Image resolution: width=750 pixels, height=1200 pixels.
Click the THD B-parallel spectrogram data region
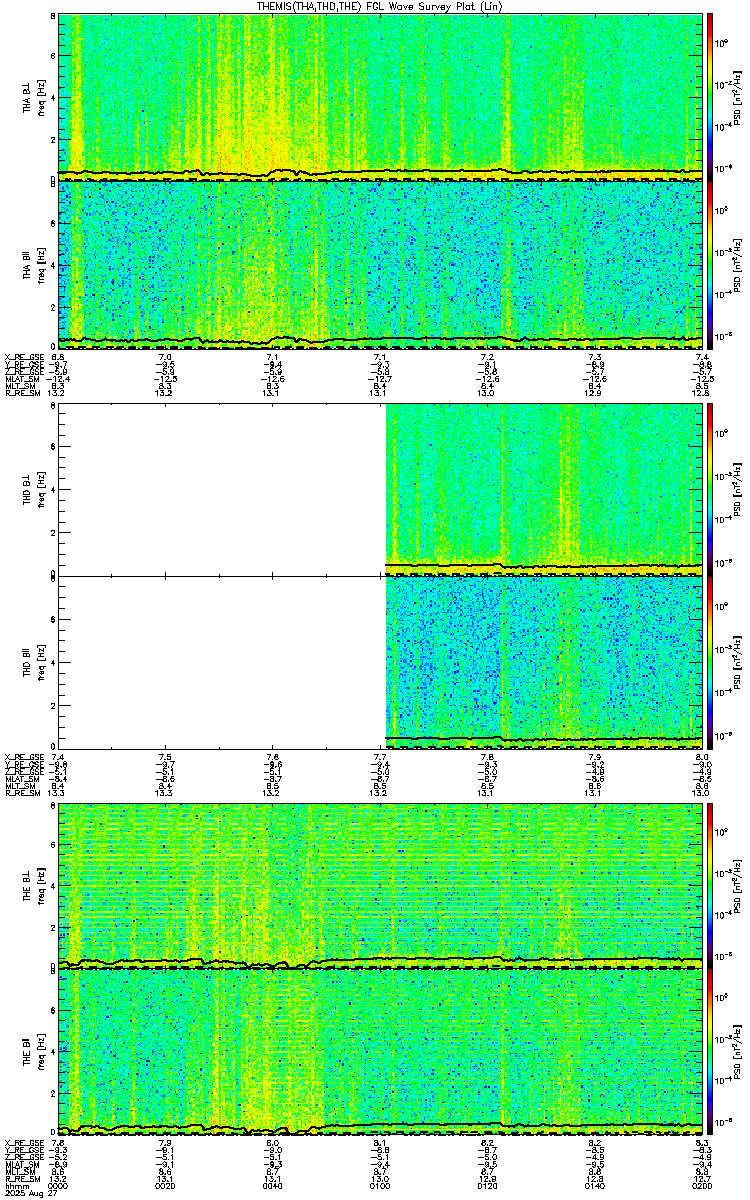point(544,661)
